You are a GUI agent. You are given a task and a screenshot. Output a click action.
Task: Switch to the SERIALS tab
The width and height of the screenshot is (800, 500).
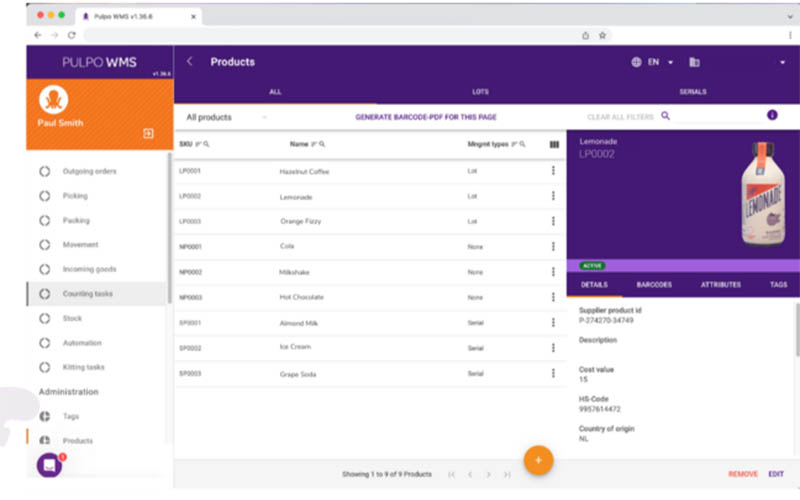(x=692, y=92)
